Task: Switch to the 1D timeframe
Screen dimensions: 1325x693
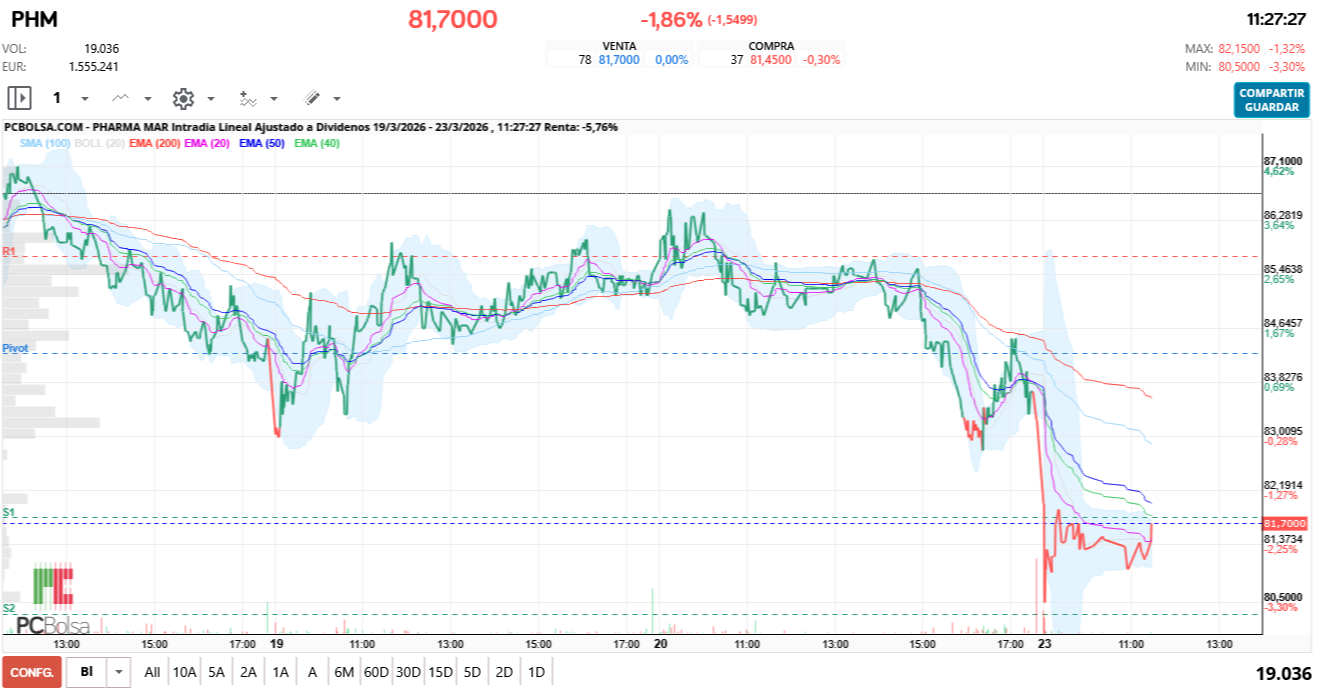Action: pos(535,673)
